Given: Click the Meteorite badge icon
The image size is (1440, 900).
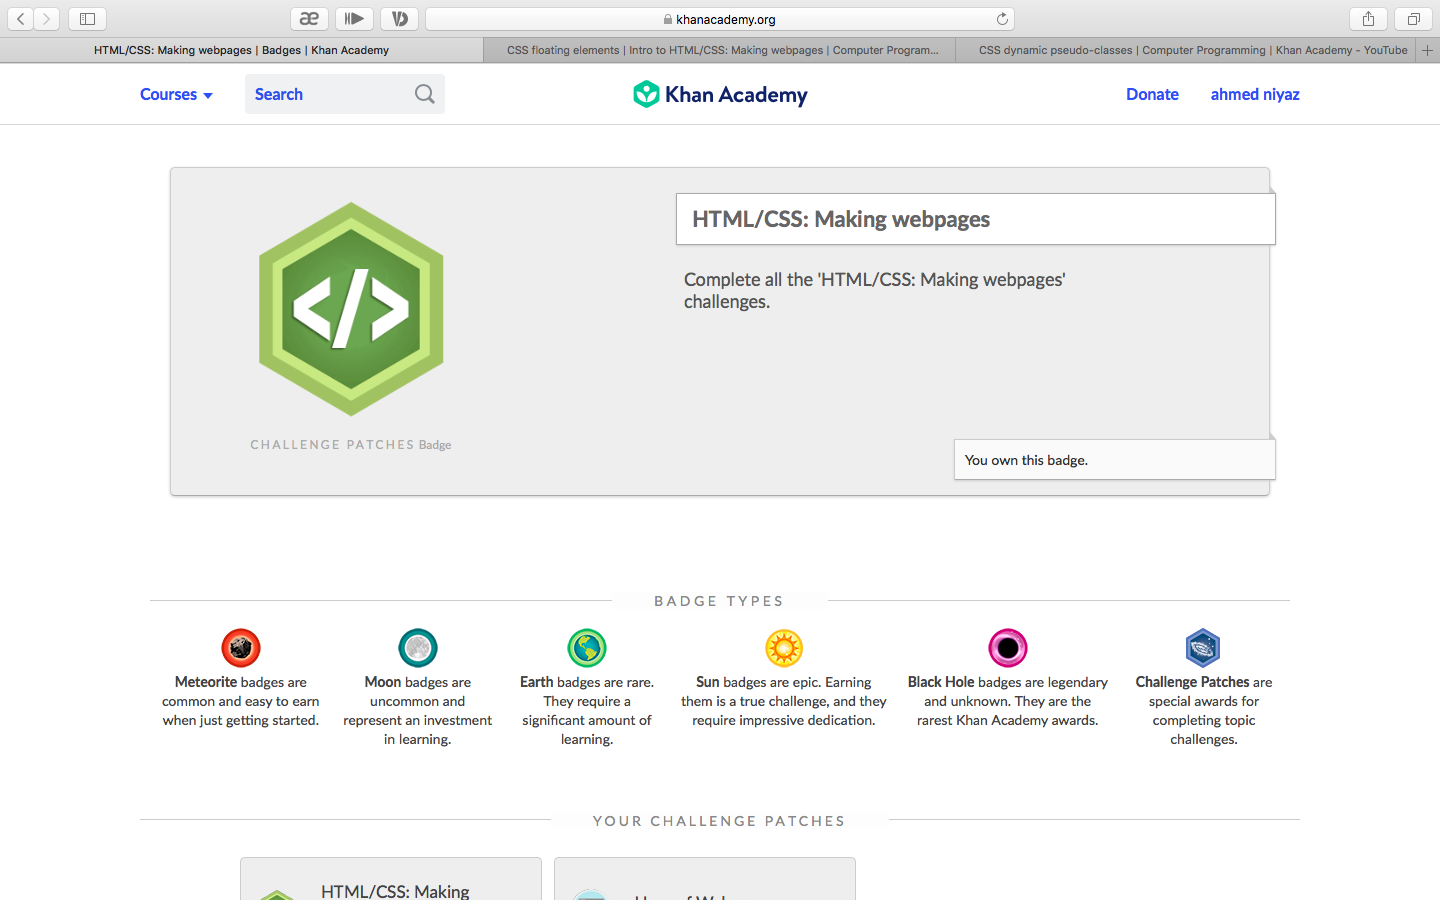Looking at the screenshot, I should coord(241,648).
